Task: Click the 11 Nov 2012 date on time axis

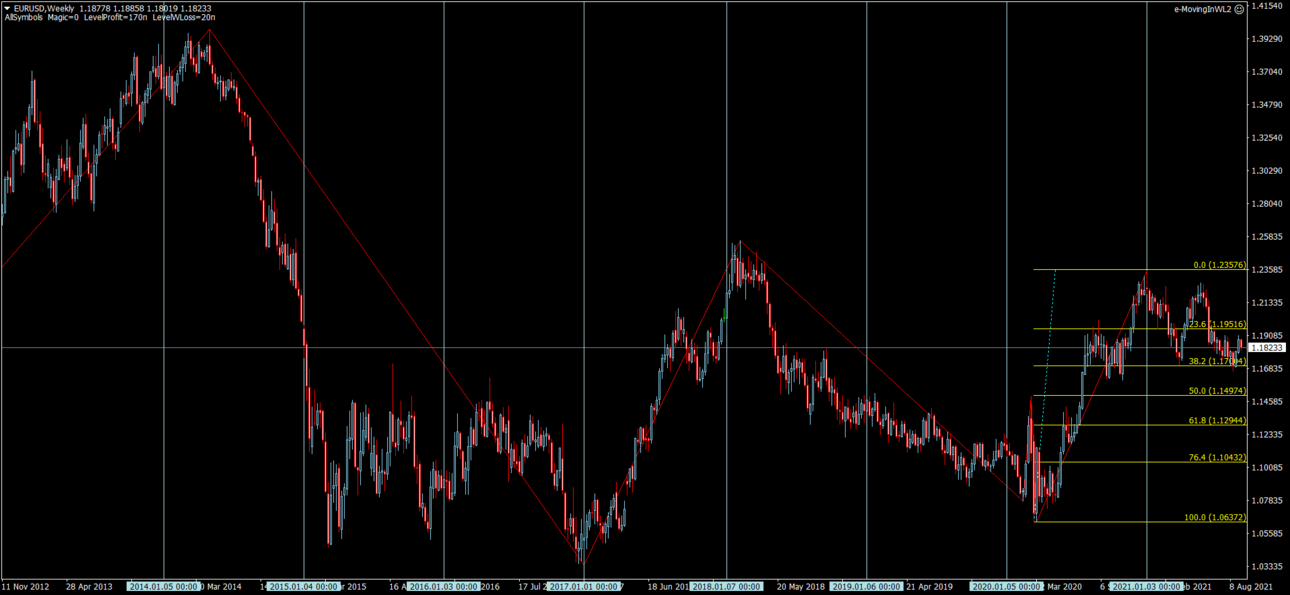Action: coord(24,586)
